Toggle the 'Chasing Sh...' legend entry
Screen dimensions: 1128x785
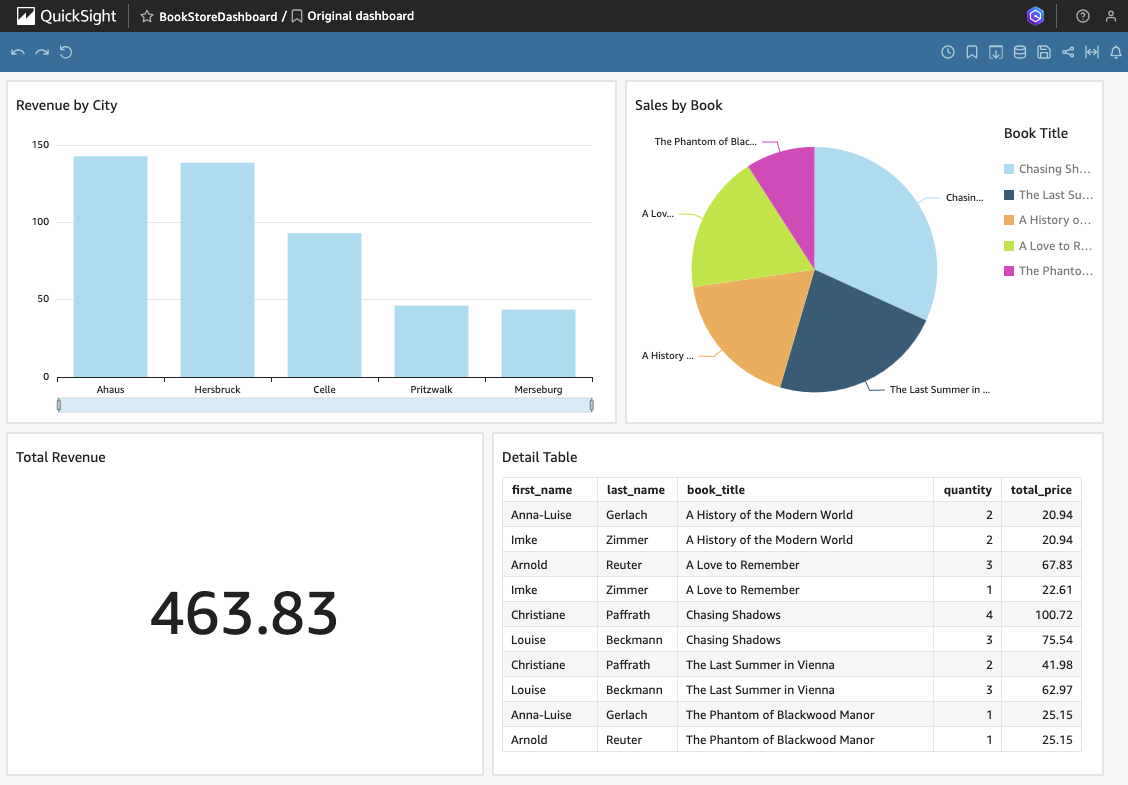[1049, 169]
